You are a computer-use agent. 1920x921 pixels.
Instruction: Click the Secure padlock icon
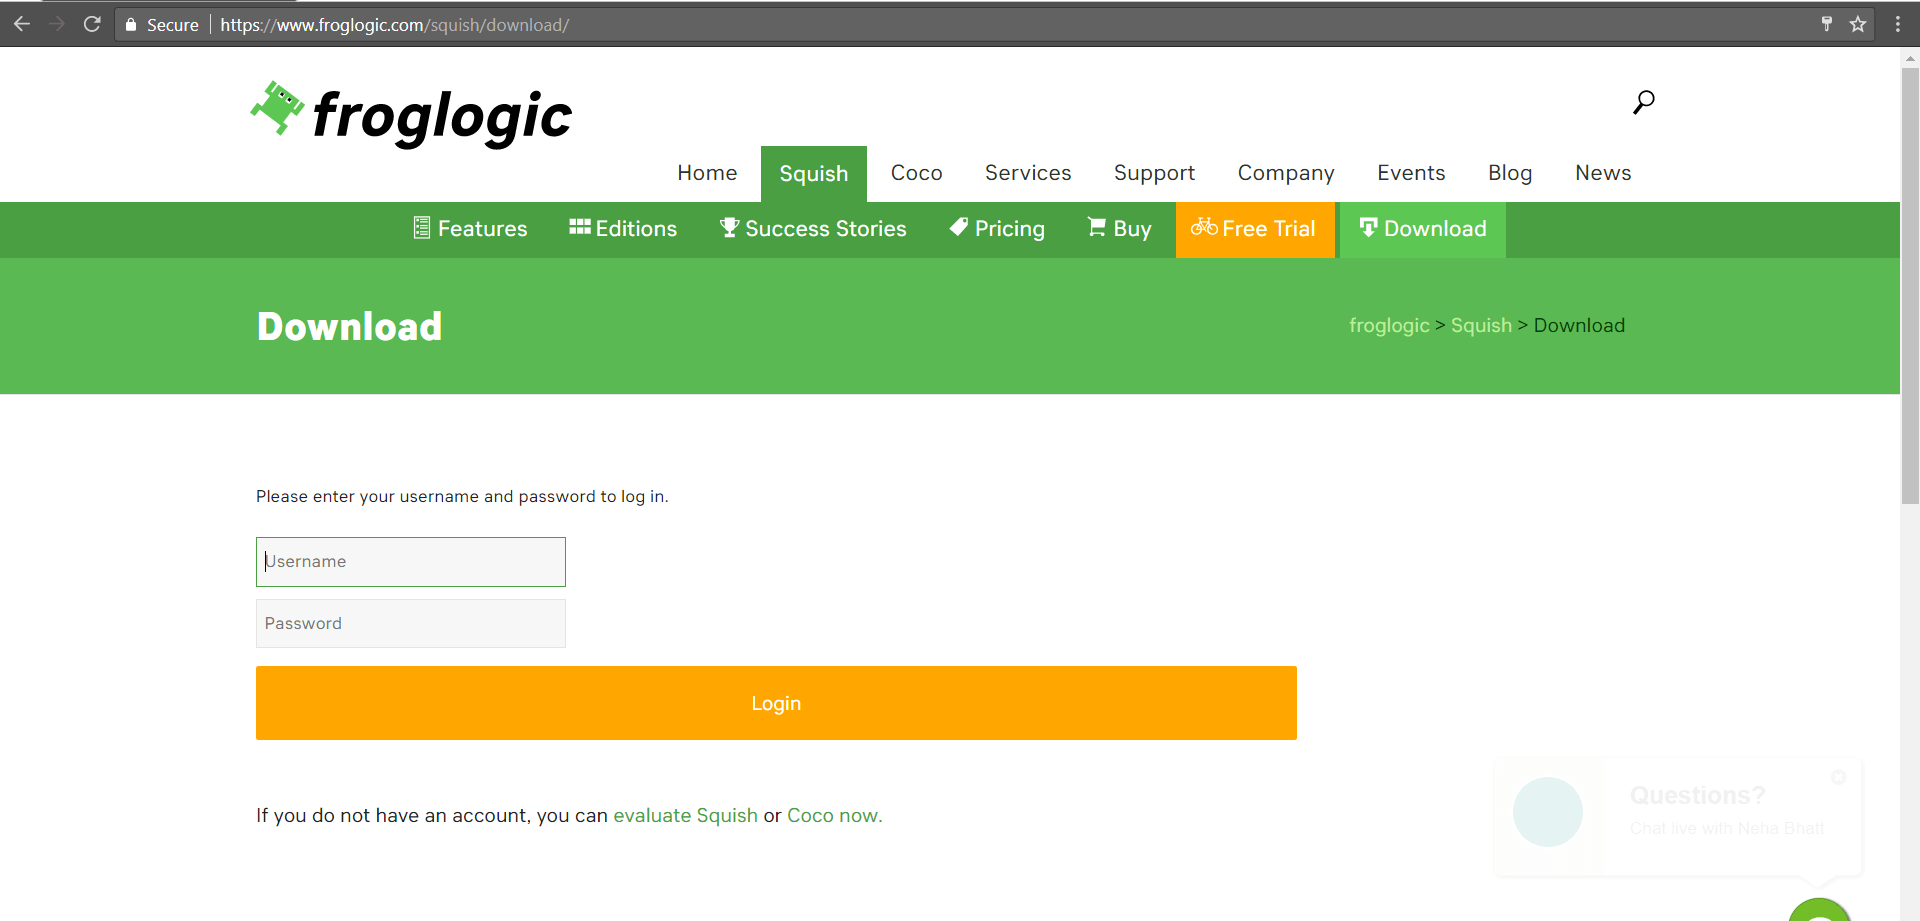point(131,24)
